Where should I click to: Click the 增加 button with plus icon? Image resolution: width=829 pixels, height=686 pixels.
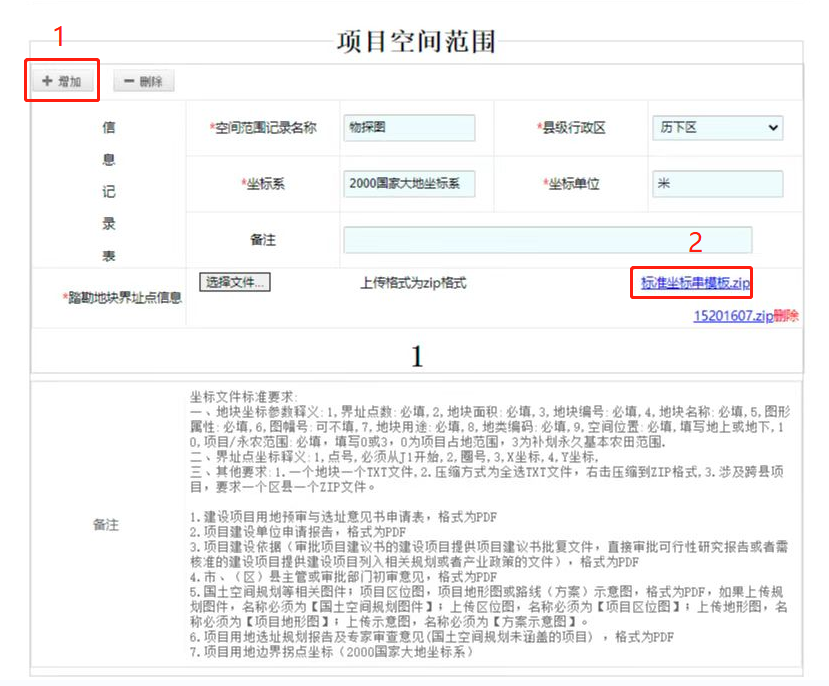(x=62, y=81)
